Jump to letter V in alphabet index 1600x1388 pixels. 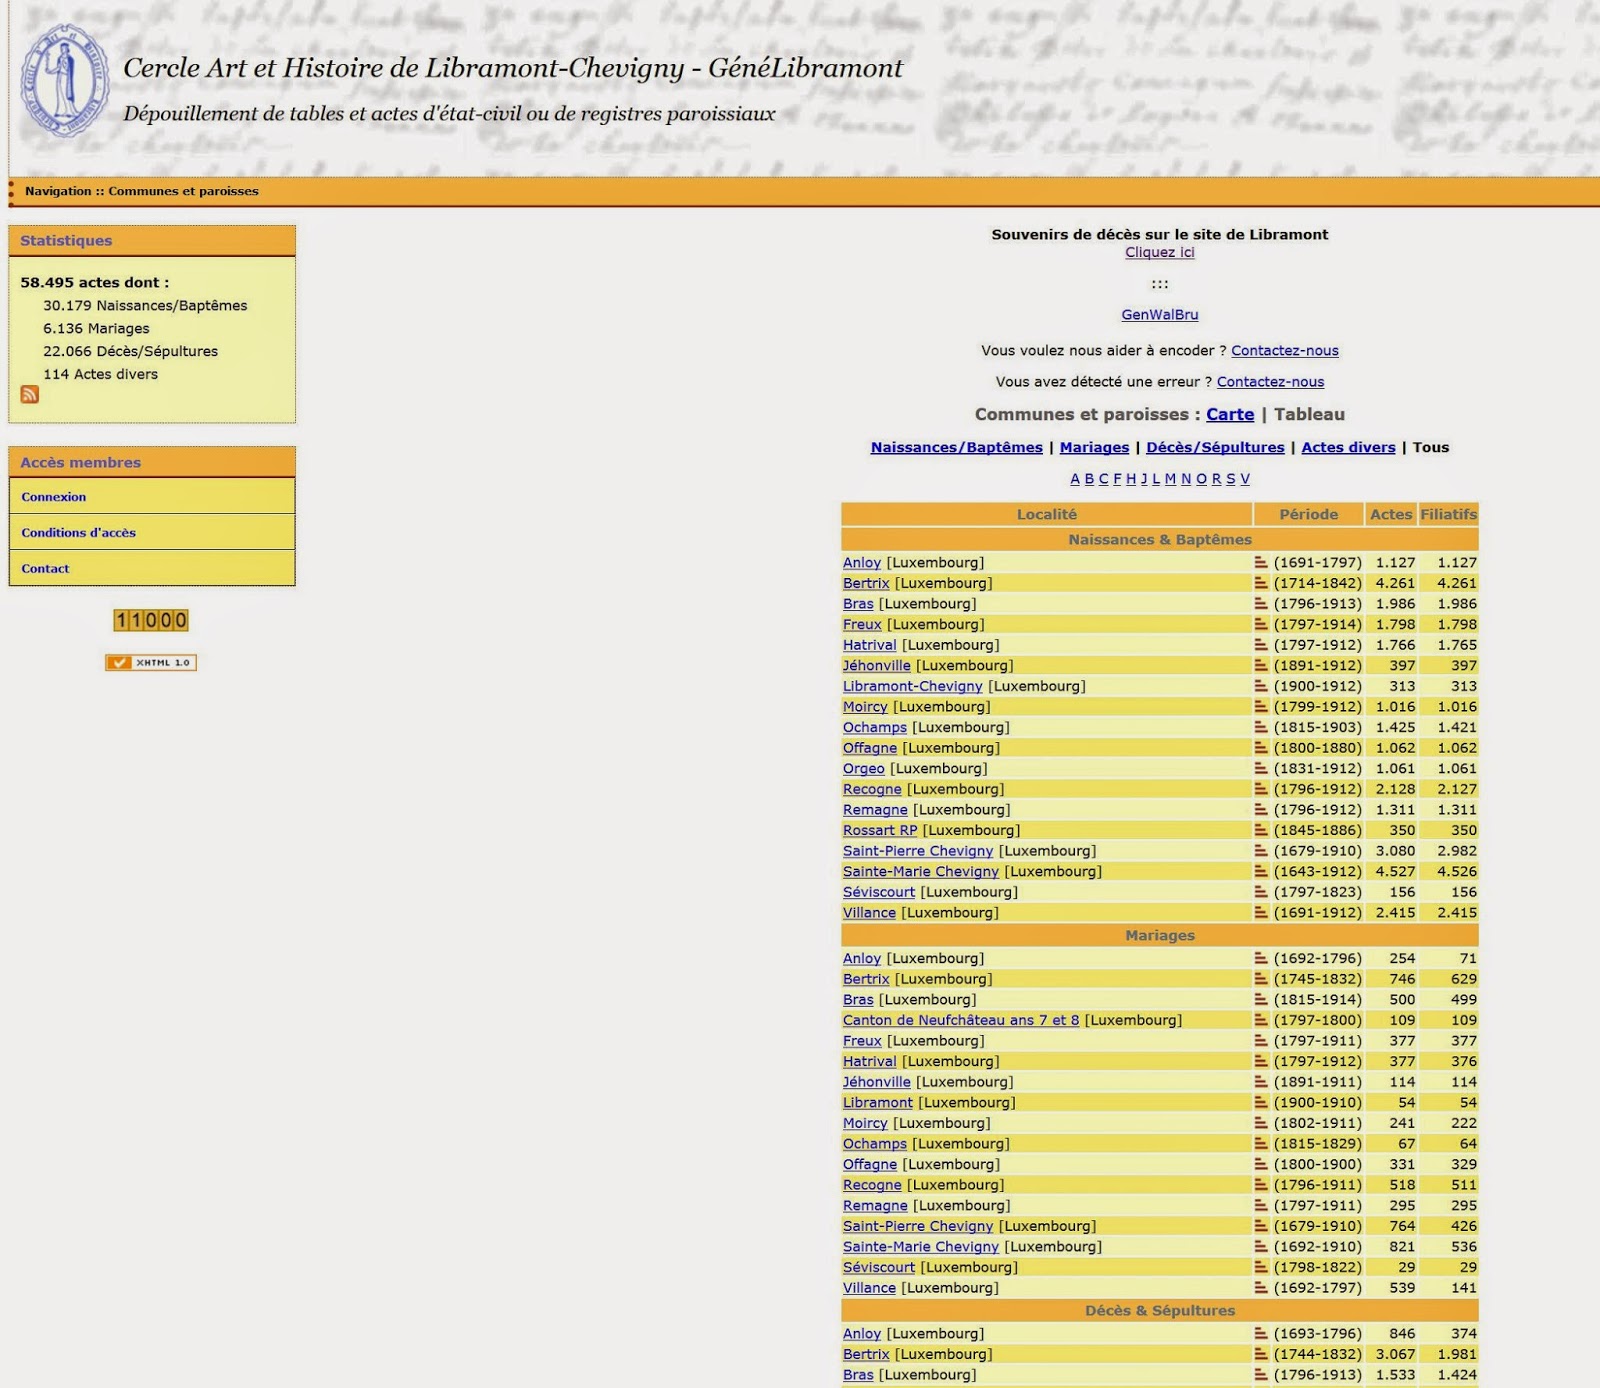(1245, 479)
